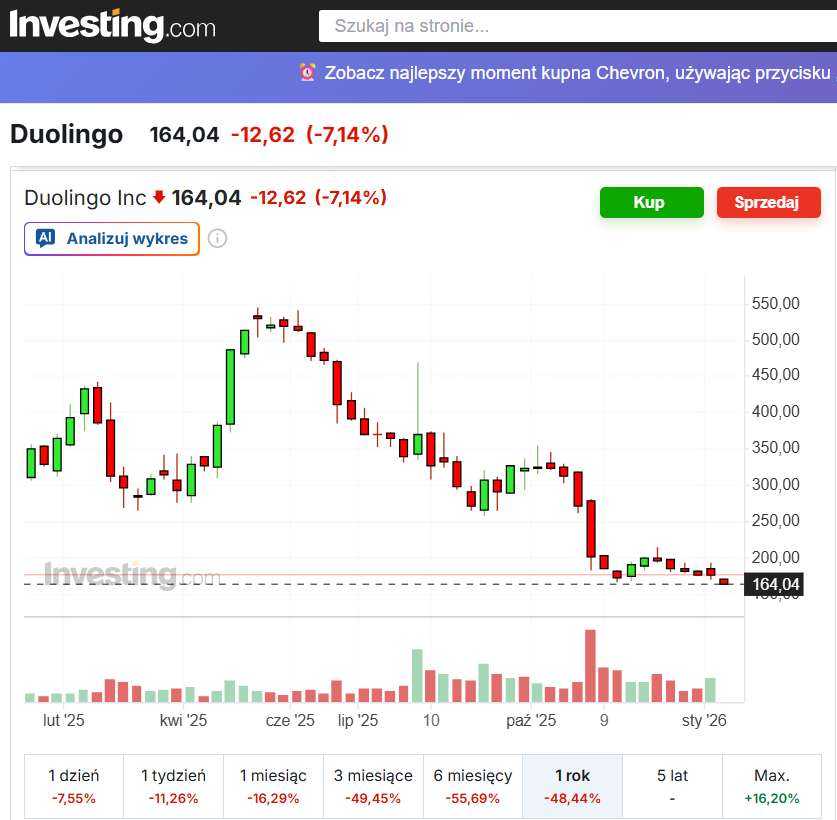Click the 500,00 price axis label
The width and height of the screenshot is (837, 820).
pyautogui.click(x=776, y=340)
